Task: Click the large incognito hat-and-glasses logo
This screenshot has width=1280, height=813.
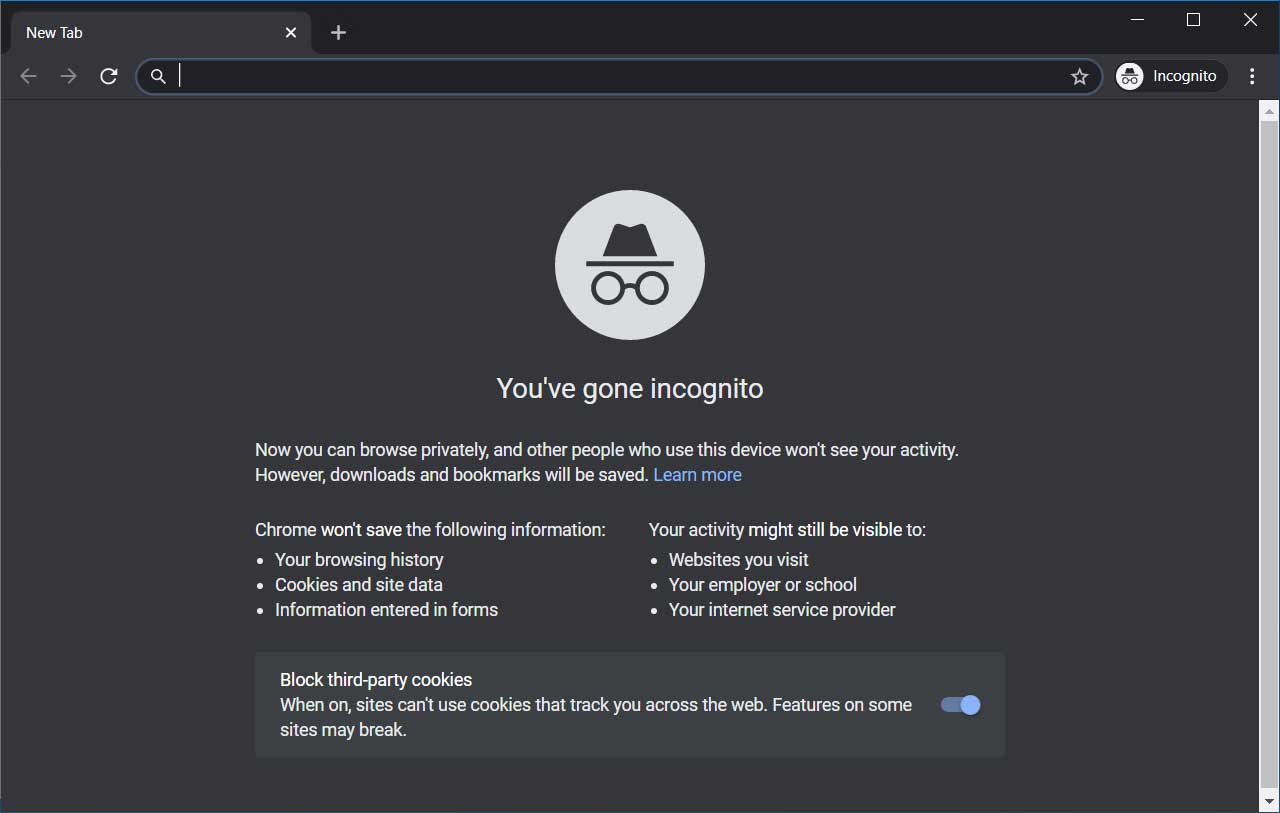Action: click(x=630, y=265)
